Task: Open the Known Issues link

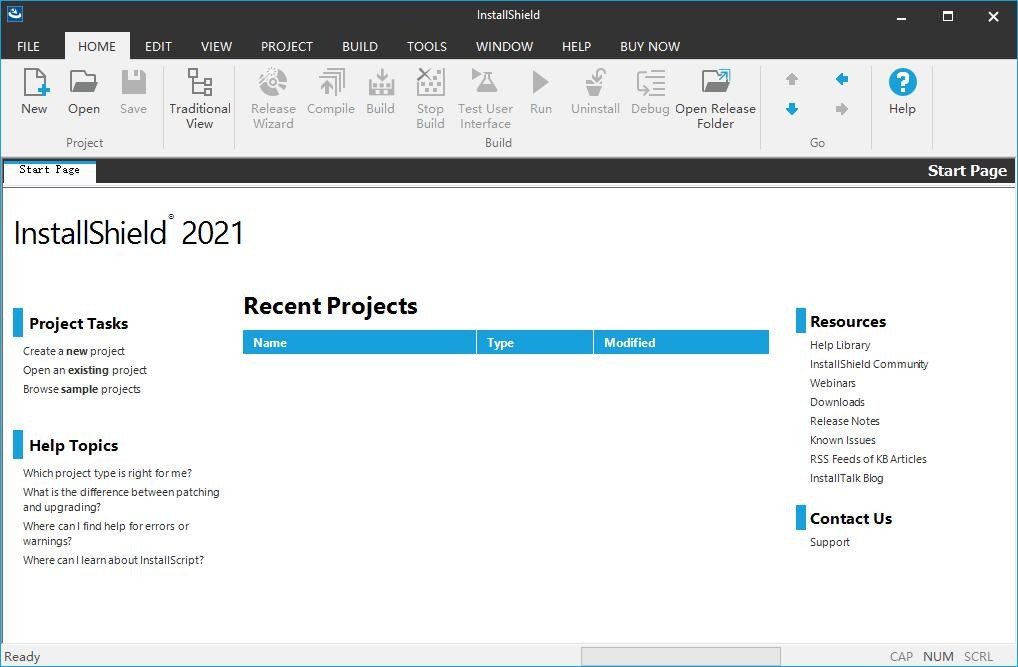Action: click(x=843, y=440)
